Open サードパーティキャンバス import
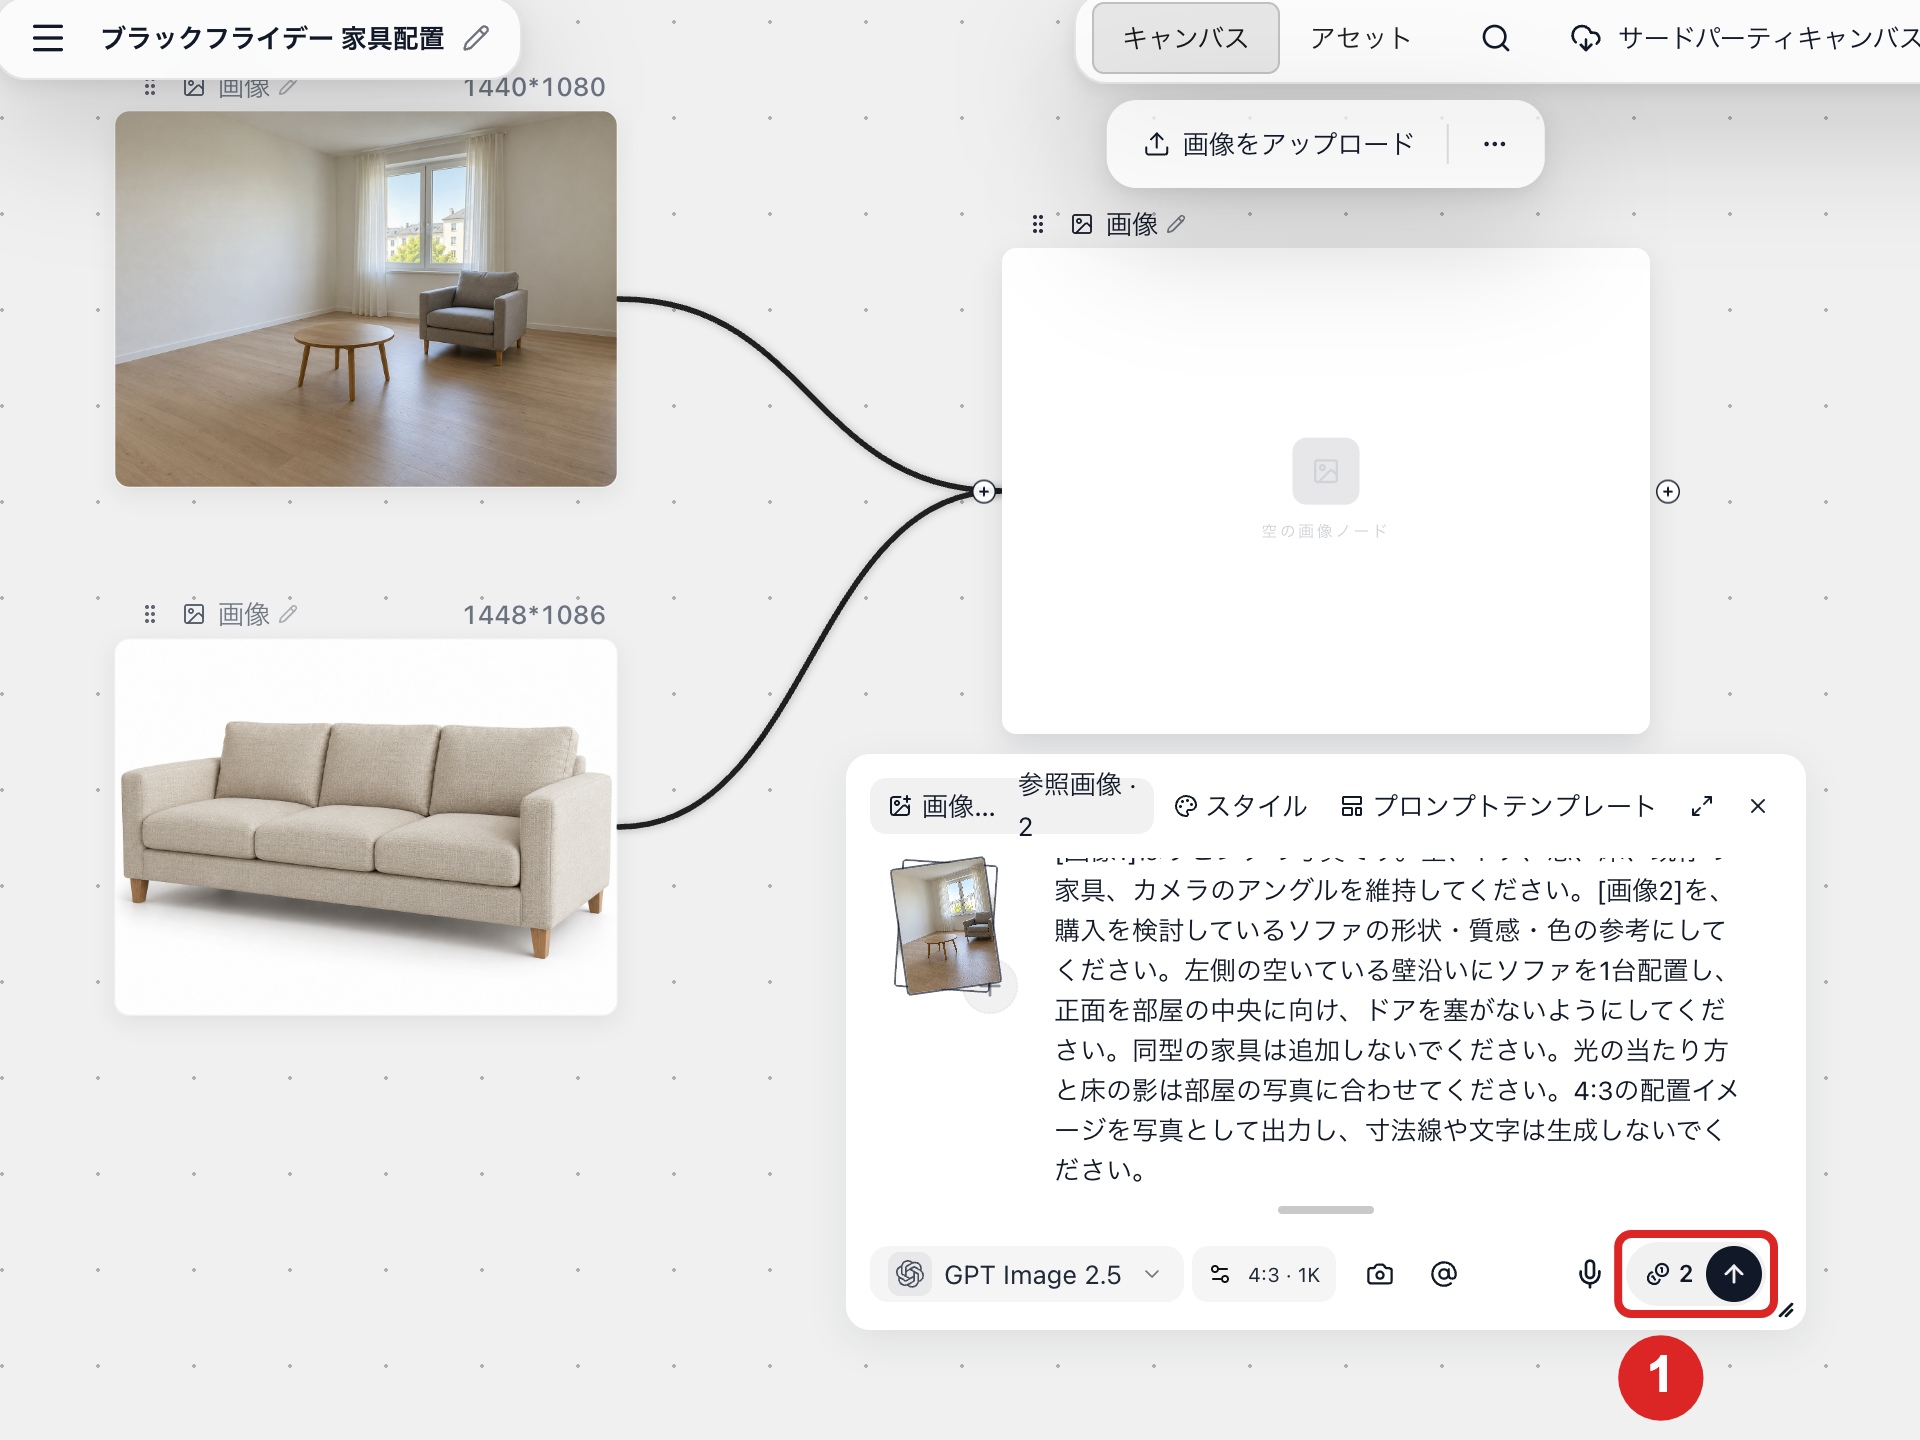 coord(1744,38)
